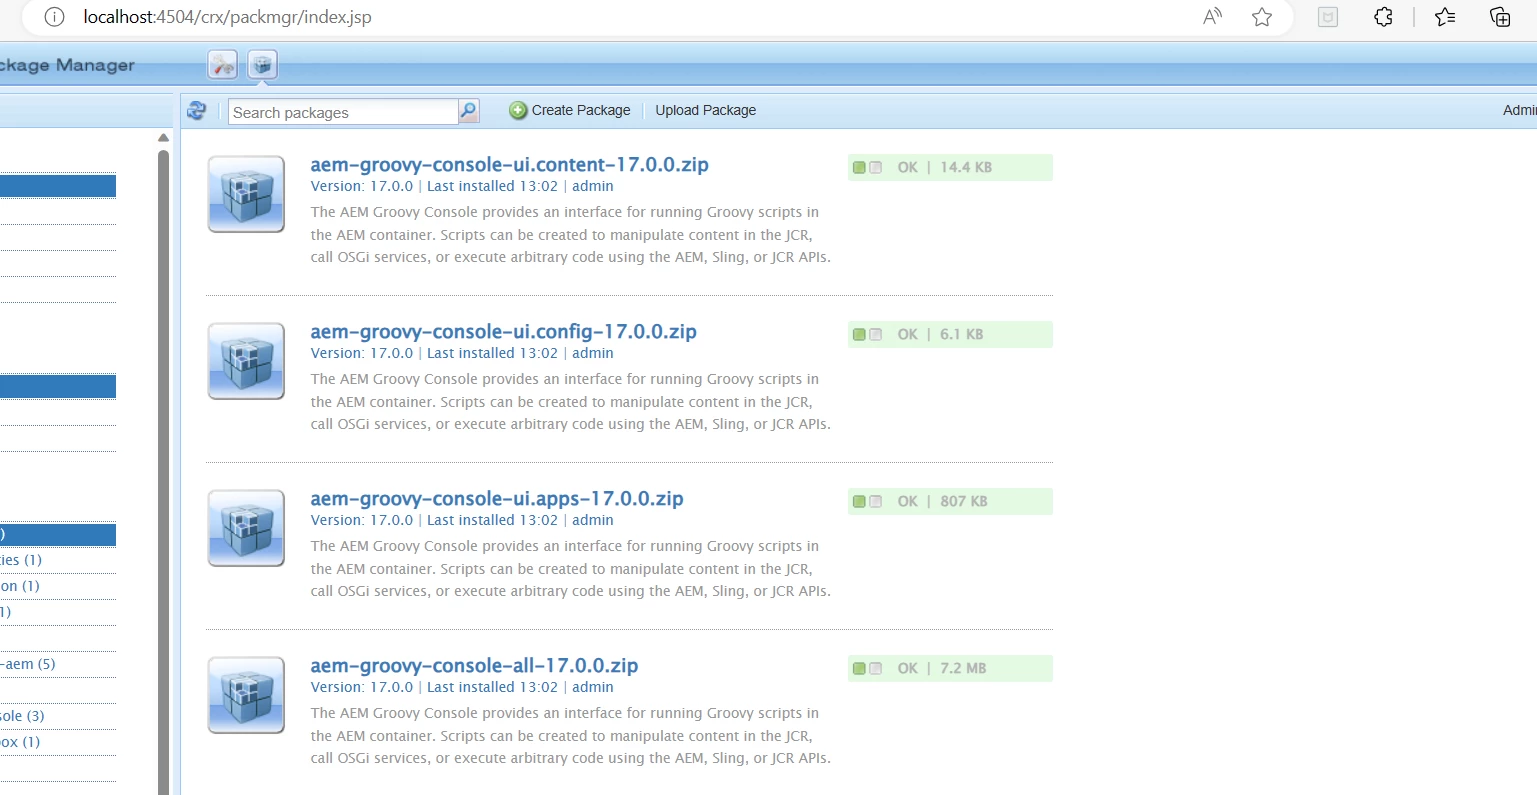Viewport: 1537px width, 795px height.
Task: Open aem-groovy-console-ui.config-17.0.0.zip package
Action: coord(504,332)
